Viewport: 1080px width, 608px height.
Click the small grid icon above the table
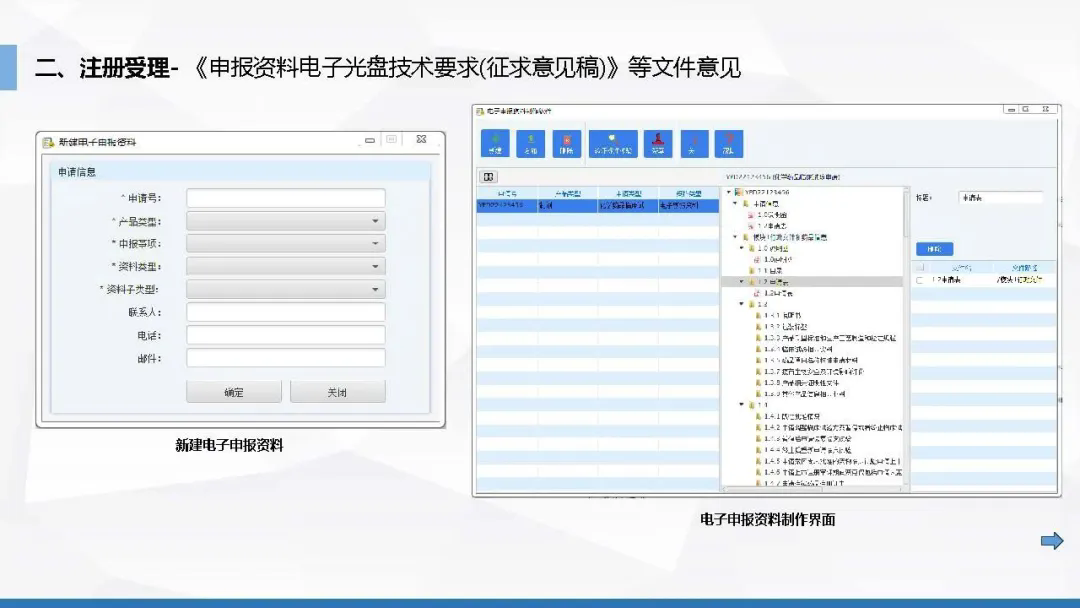click(x=490, y=176)
